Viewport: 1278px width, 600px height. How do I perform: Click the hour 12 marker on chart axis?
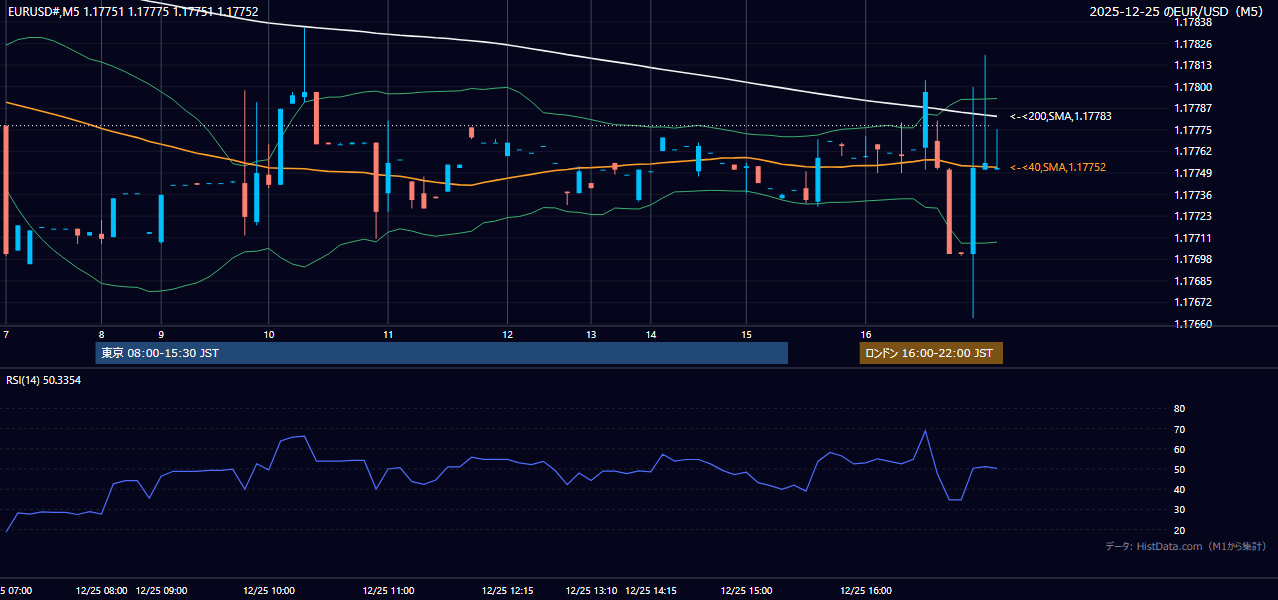coord(507,334)
